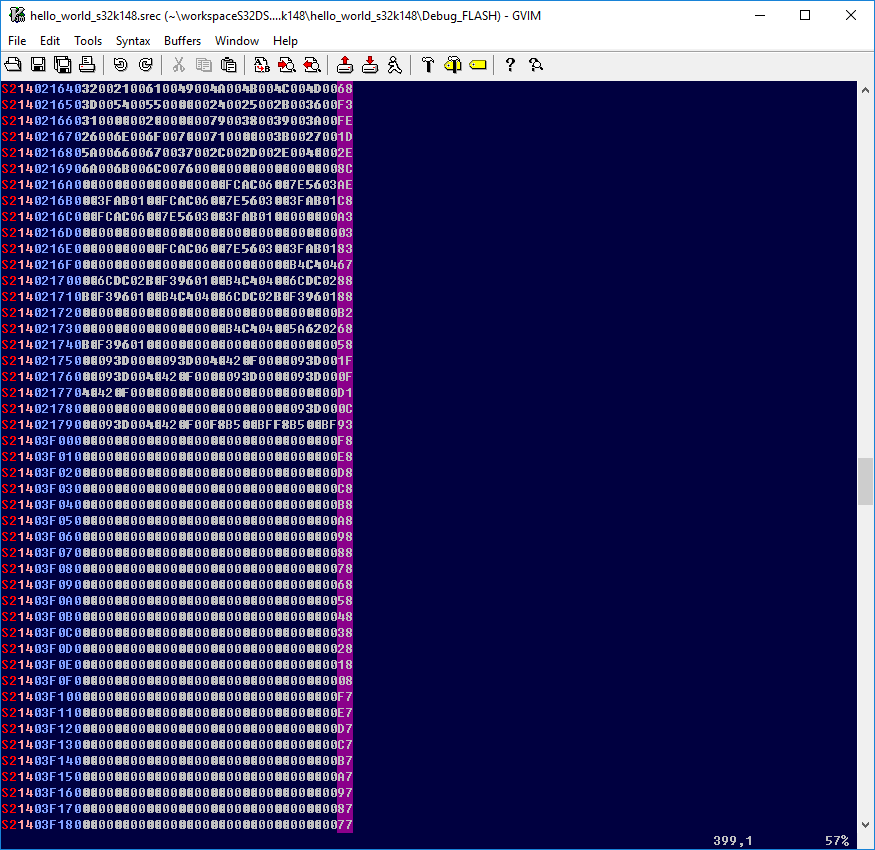Load a session with up-arrow icon
Image resolution: width=875 pixels, height=850 pixels.
345,65
